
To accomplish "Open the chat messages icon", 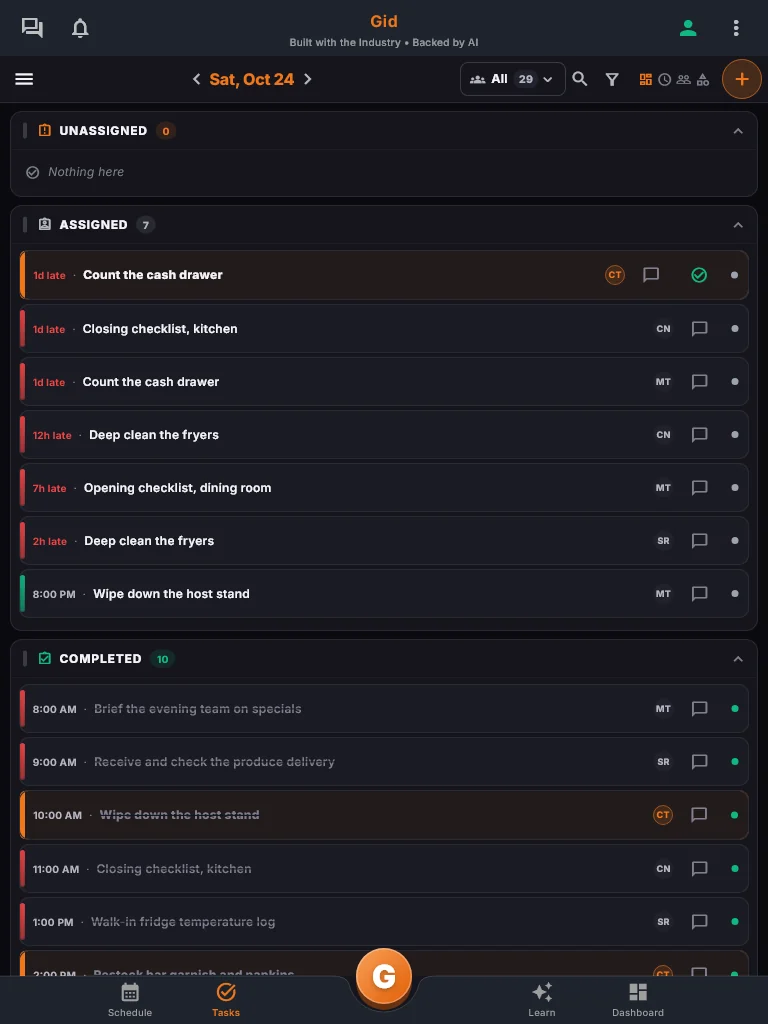I will [32, 27].
